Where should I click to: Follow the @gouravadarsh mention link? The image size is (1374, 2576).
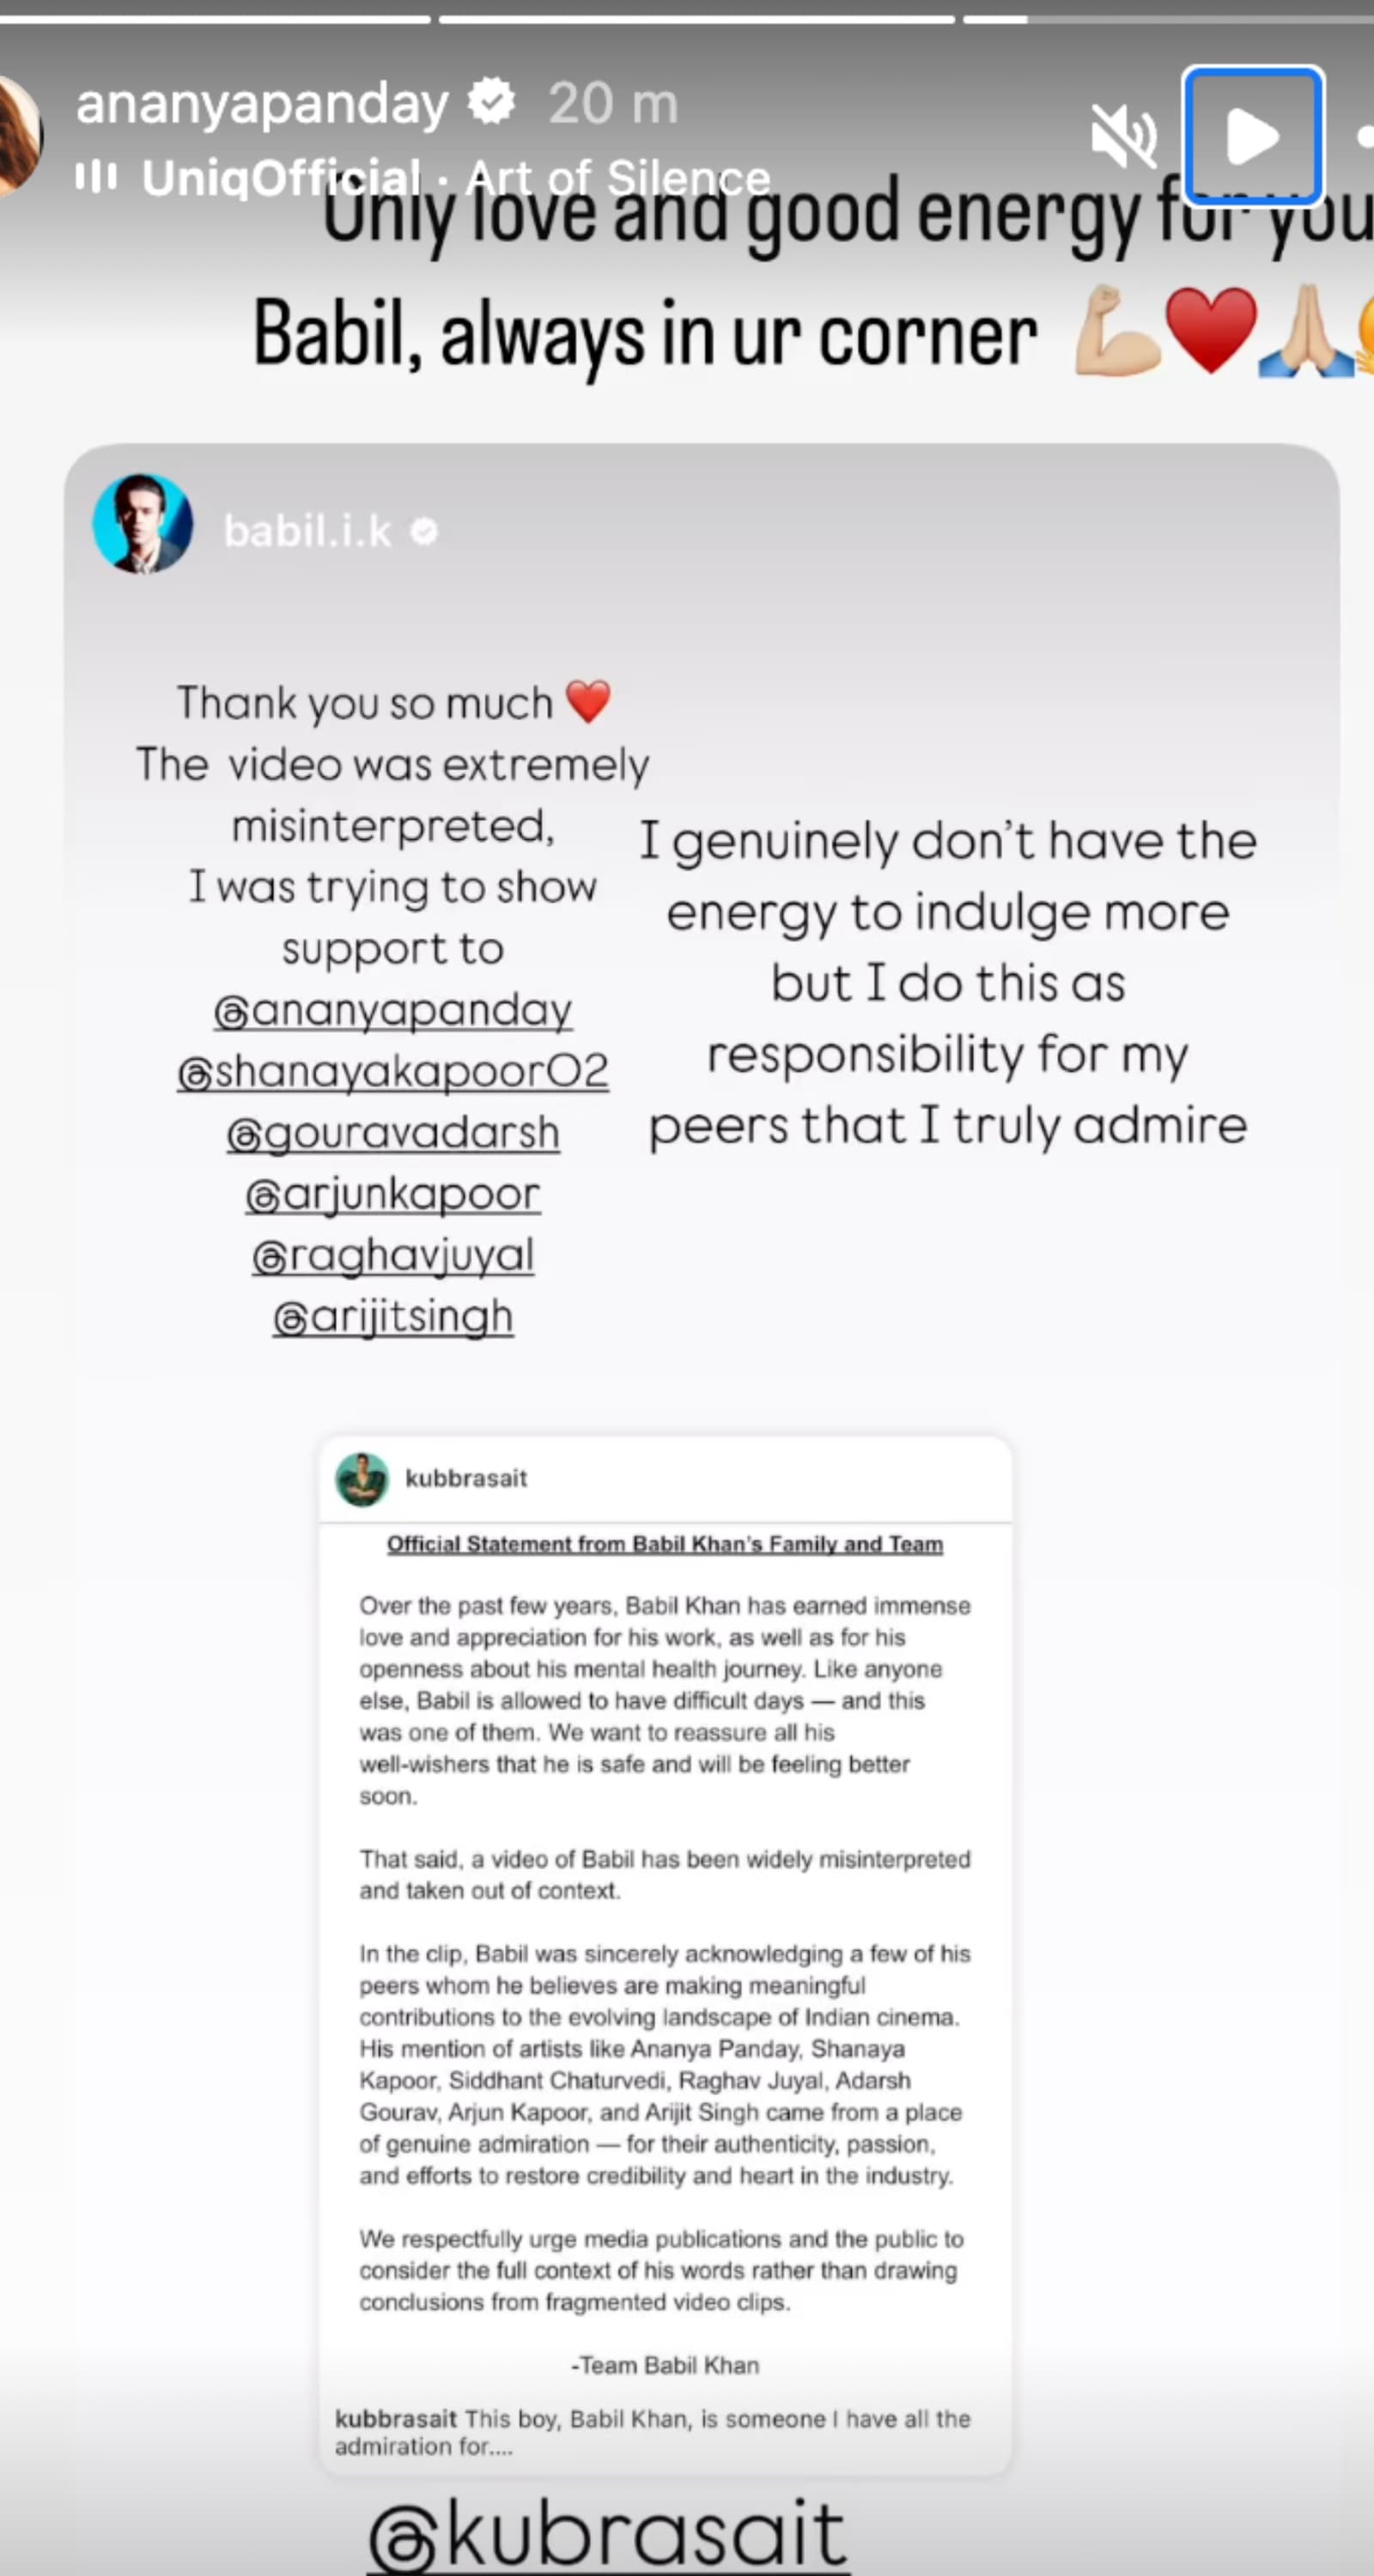click(393, 1133)
